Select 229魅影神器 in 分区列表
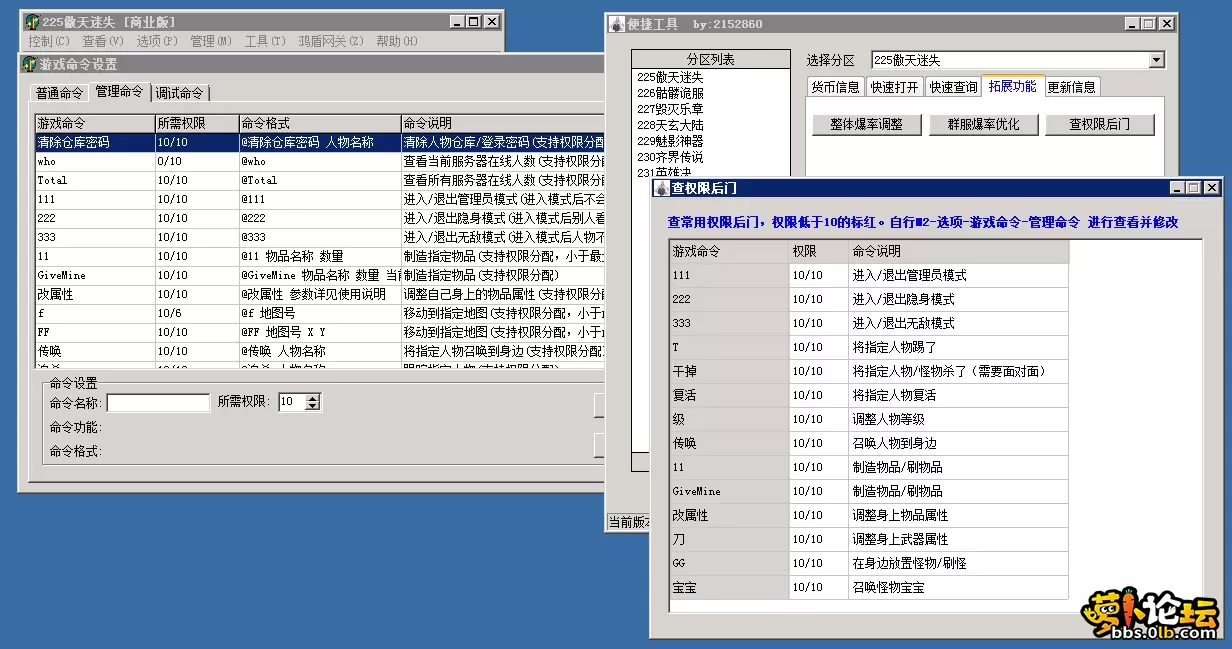 click(x=710, y=141)
